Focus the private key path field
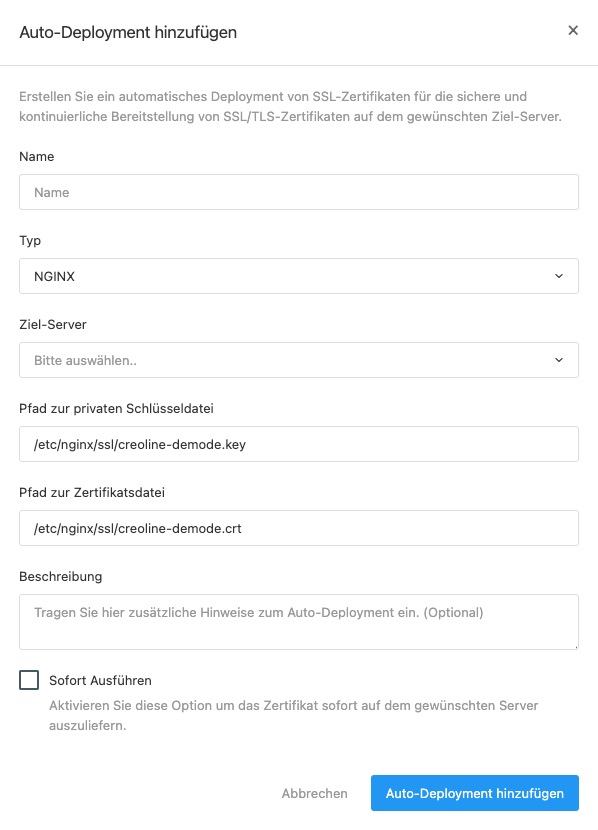This screenshot has width=598, height=830. click(298, 444)
